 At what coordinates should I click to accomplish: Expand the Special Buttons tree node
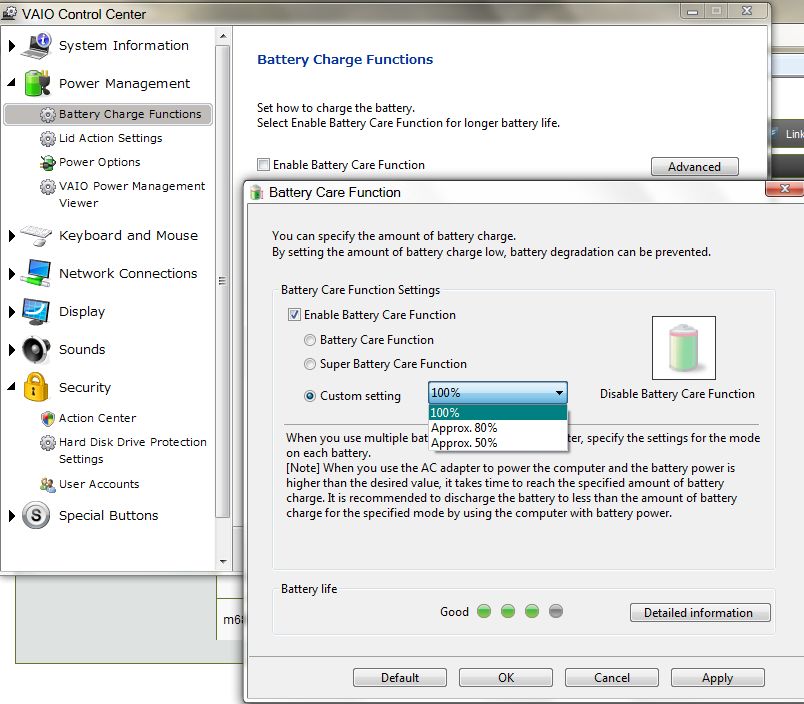[12, 516]
